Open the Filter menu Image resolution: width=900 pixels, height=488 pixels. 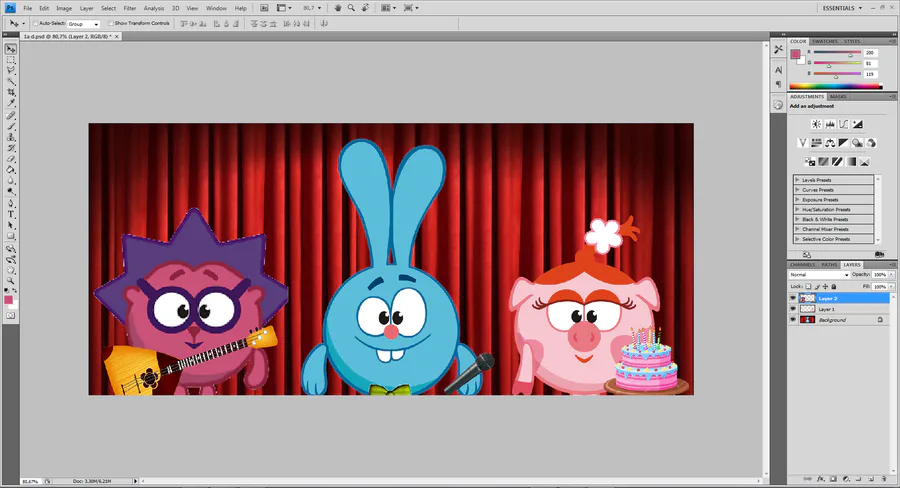(x=130, y=8)
